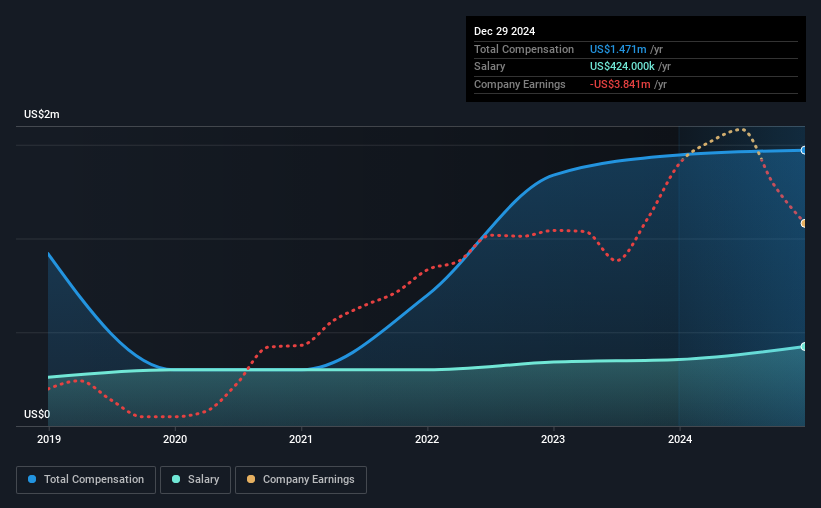Select the Total Compensation endpoint marker on chart
Image resolution: width=821 pixels, height=508 pixels.
804,150
